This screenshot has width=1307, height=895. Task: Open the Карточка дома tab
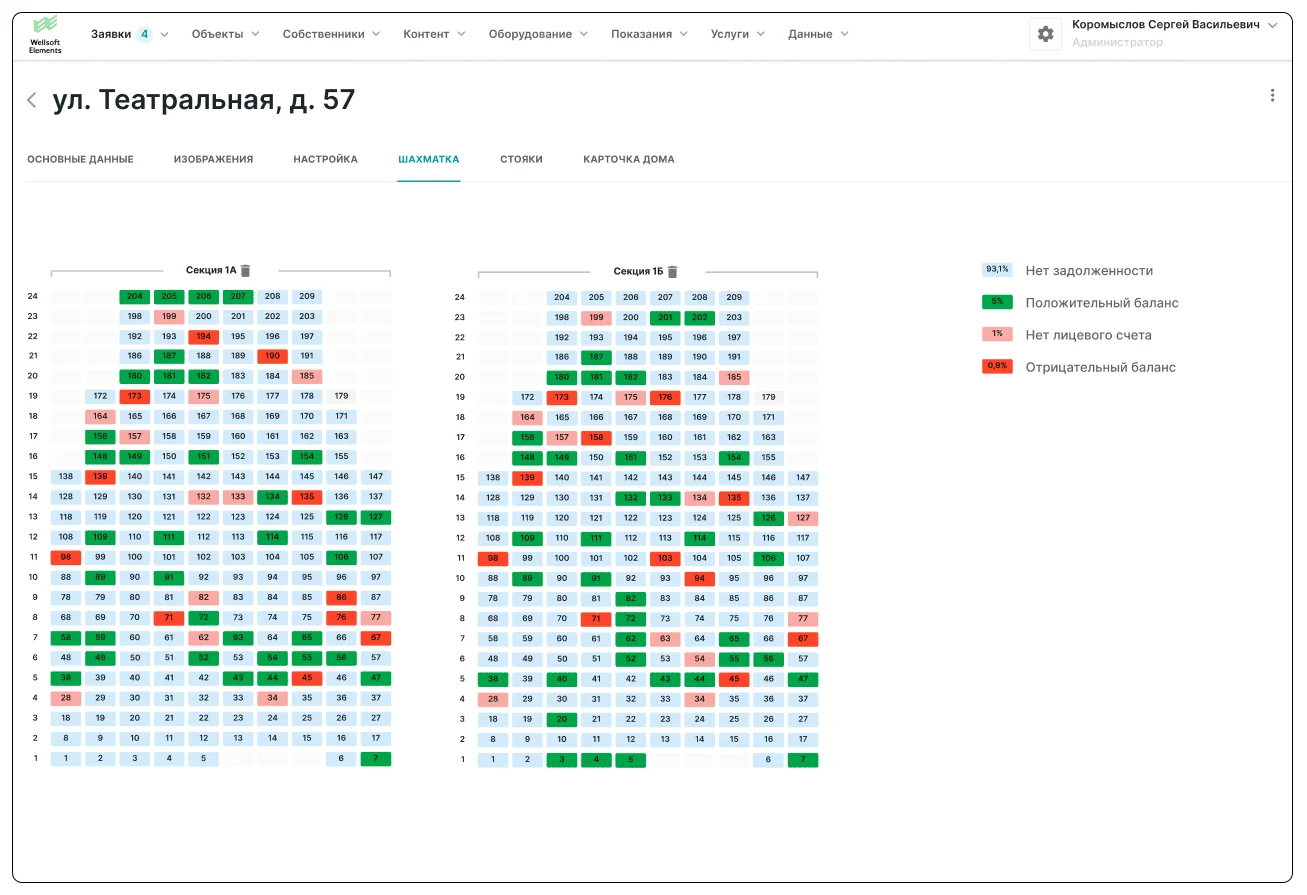coord(629,159)
